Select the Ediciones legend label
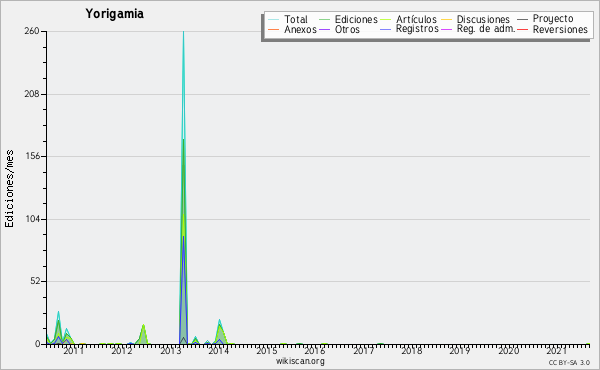 [x=356, y=19]
